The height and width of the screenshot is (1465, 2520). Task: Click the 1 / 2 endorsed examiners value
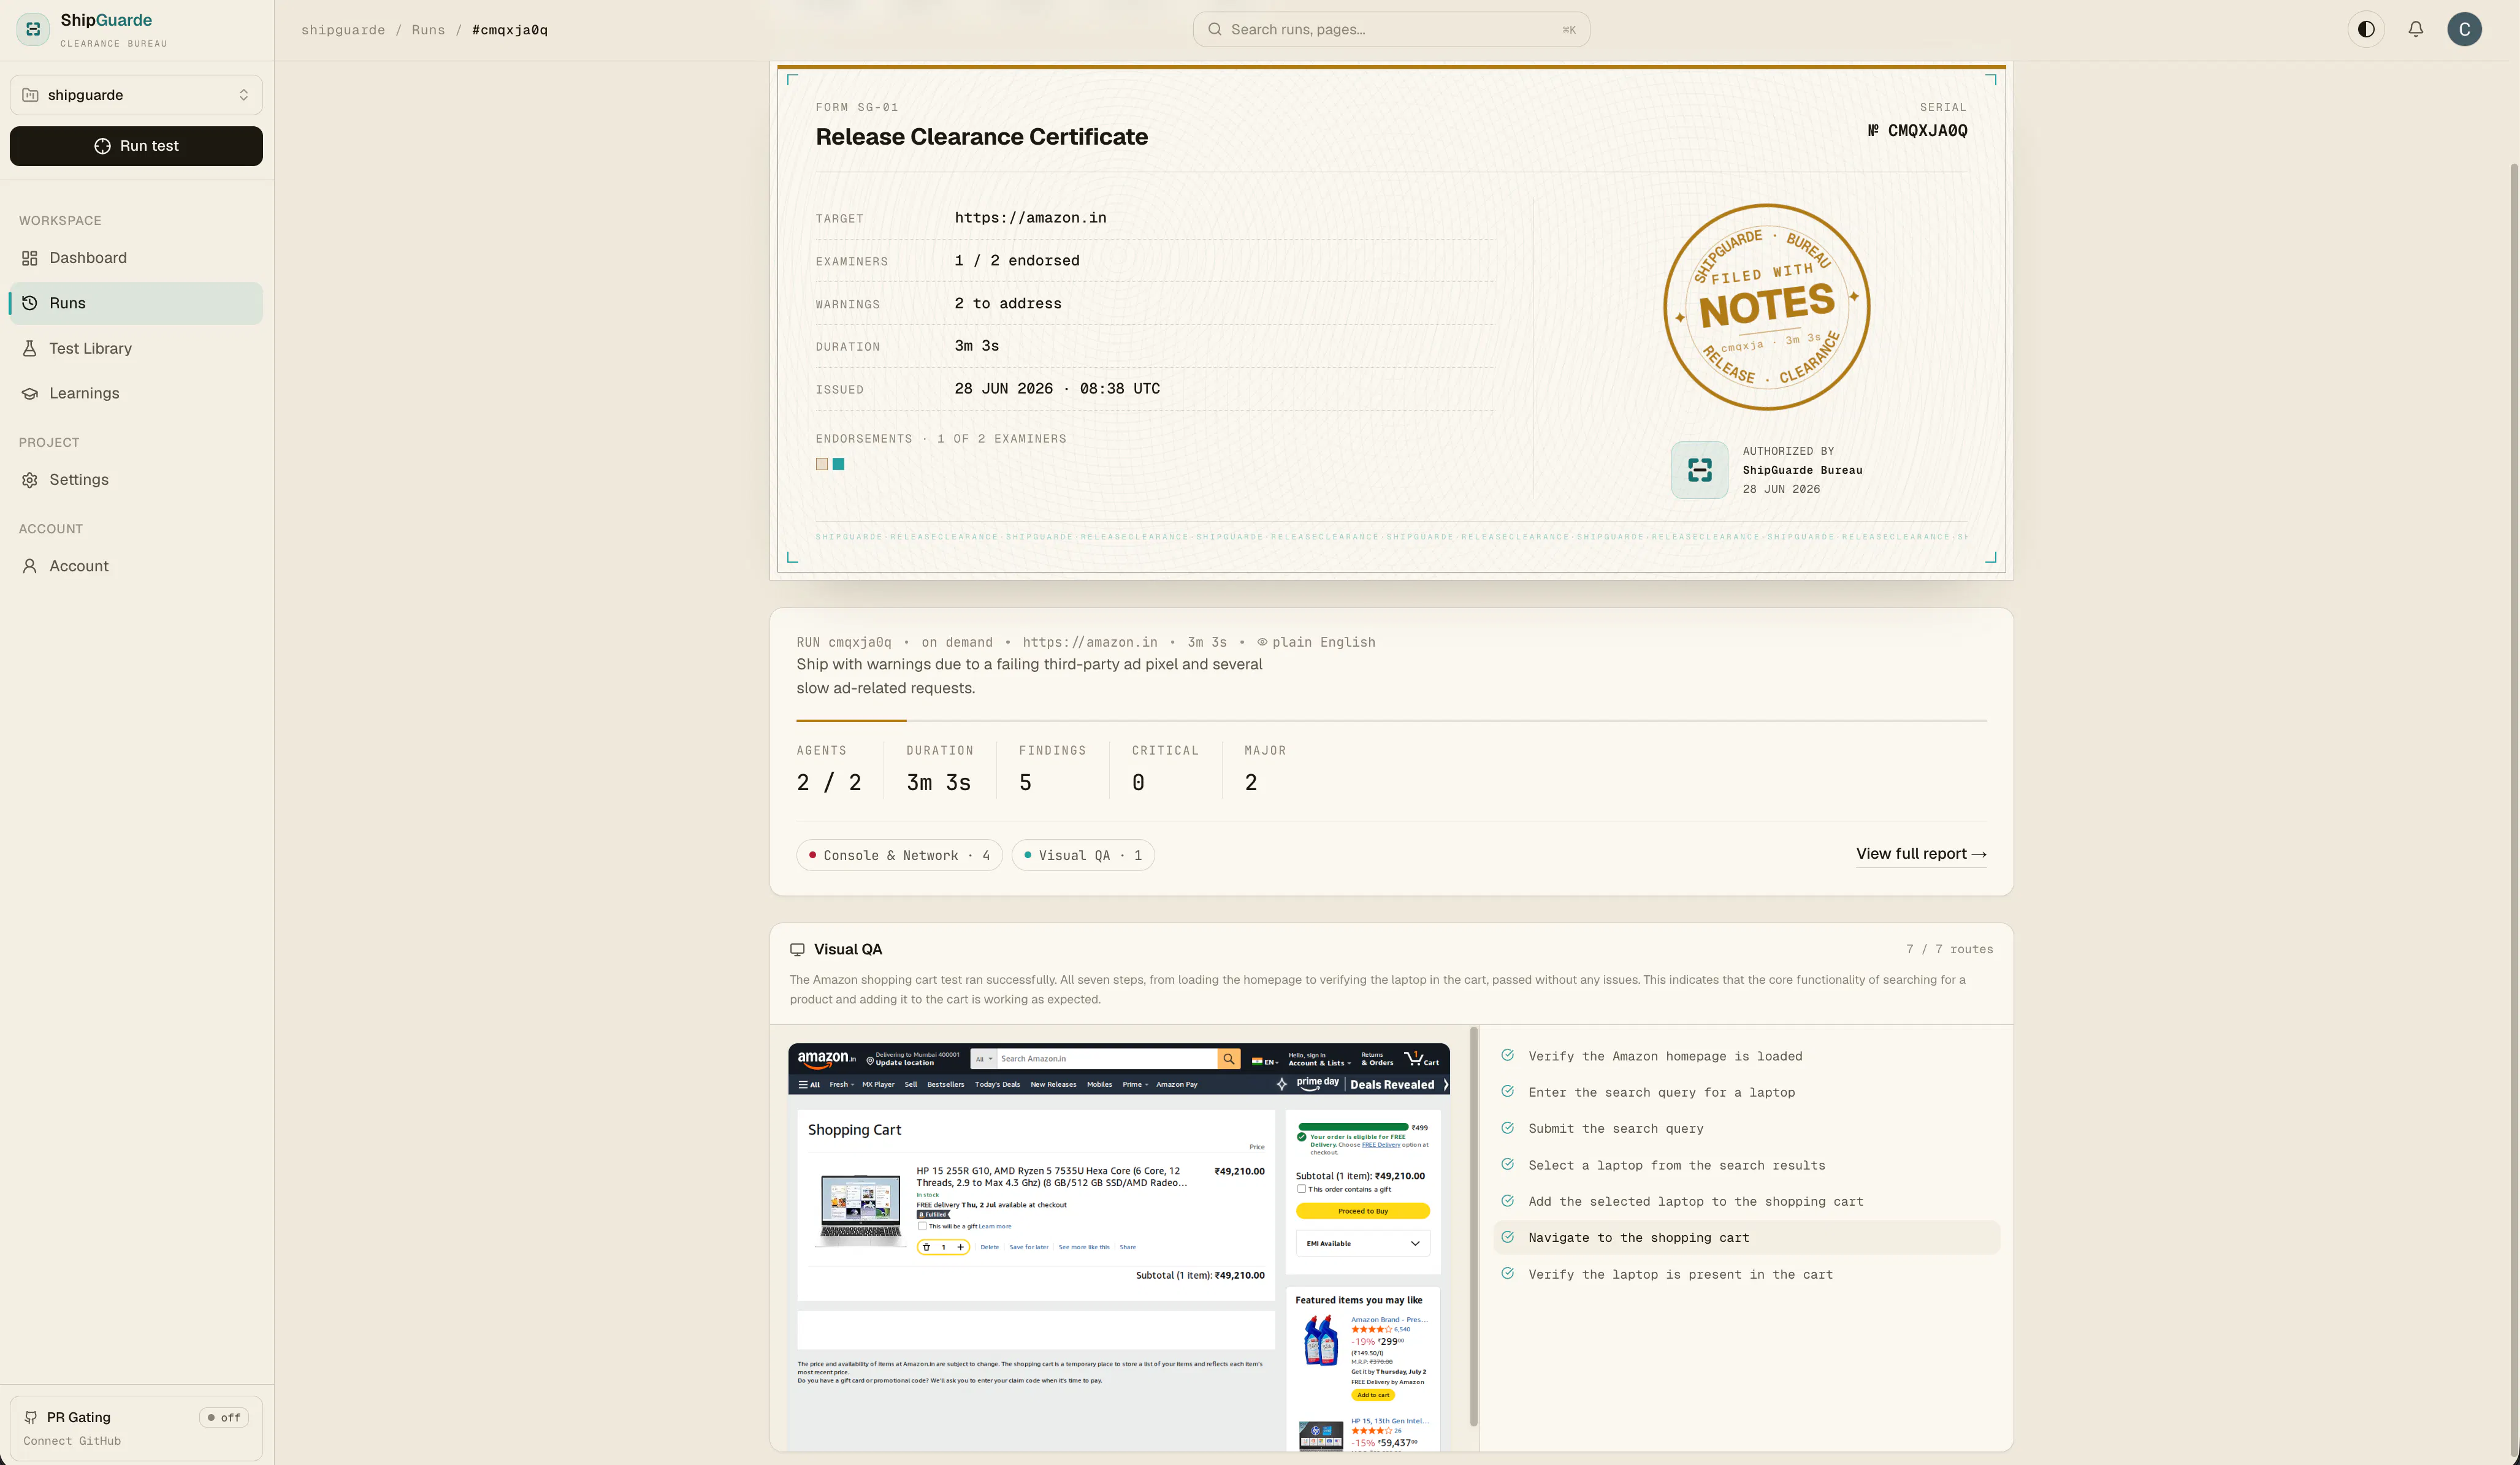click(1017, 261)
